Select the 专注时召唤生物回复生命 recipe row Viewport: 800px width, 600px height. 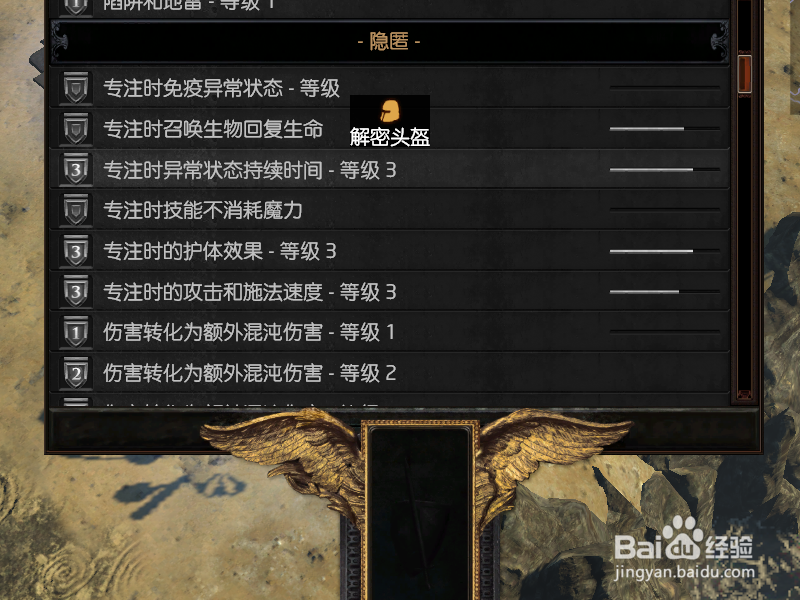point(389,129)
